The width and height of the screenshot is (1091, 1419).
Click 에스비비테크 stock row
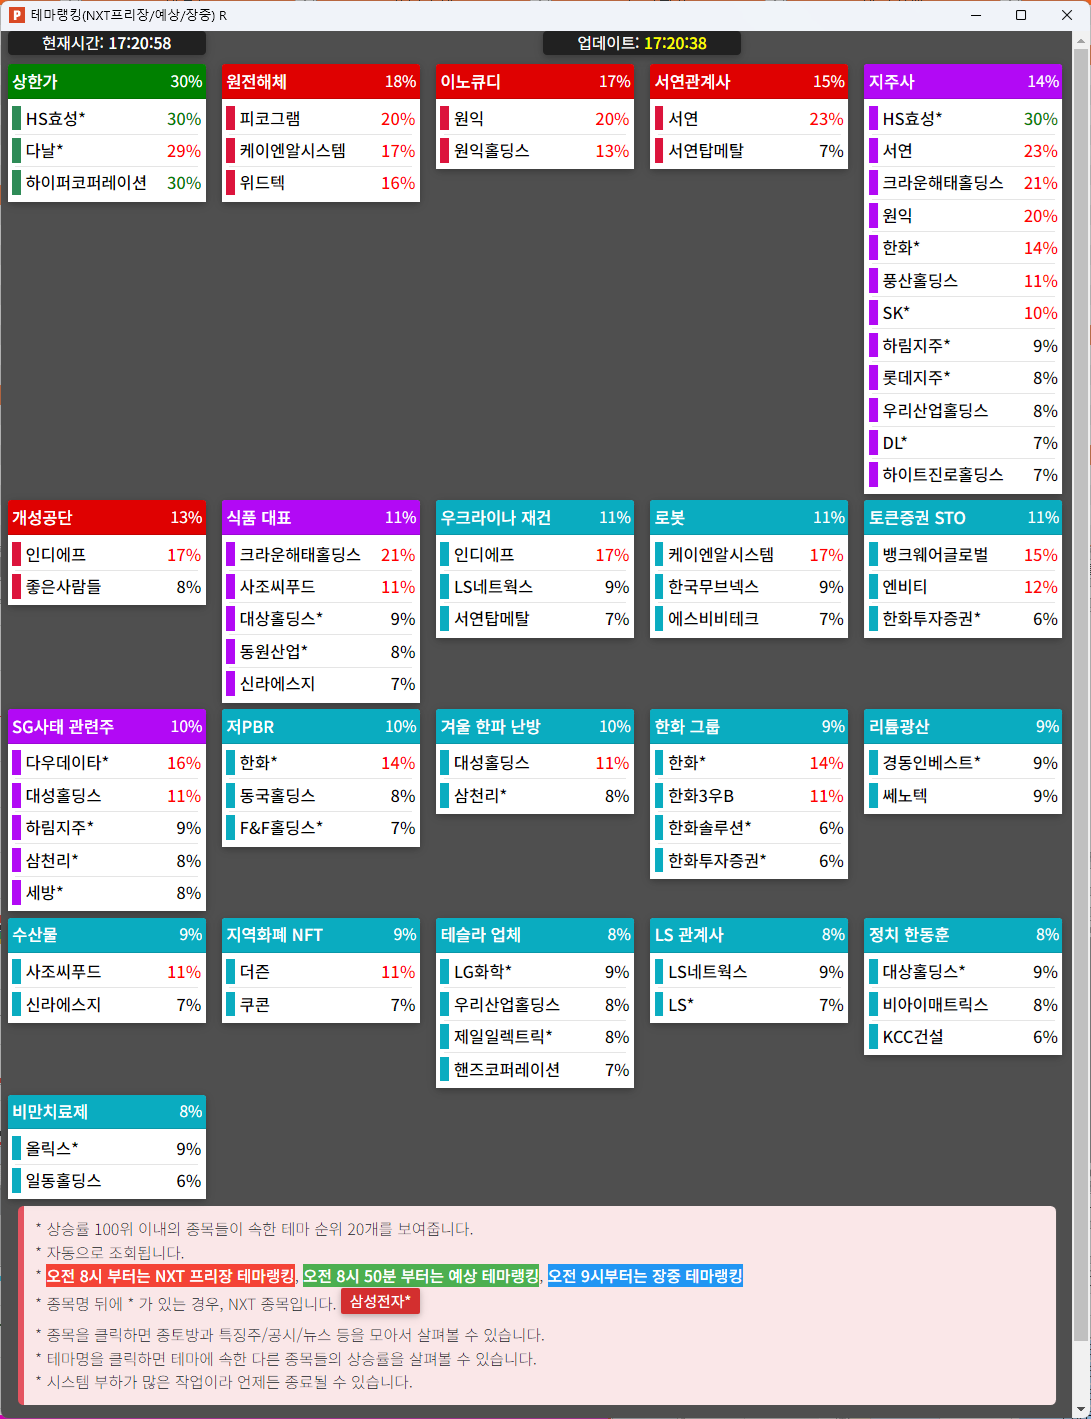(x=749, y=619)
